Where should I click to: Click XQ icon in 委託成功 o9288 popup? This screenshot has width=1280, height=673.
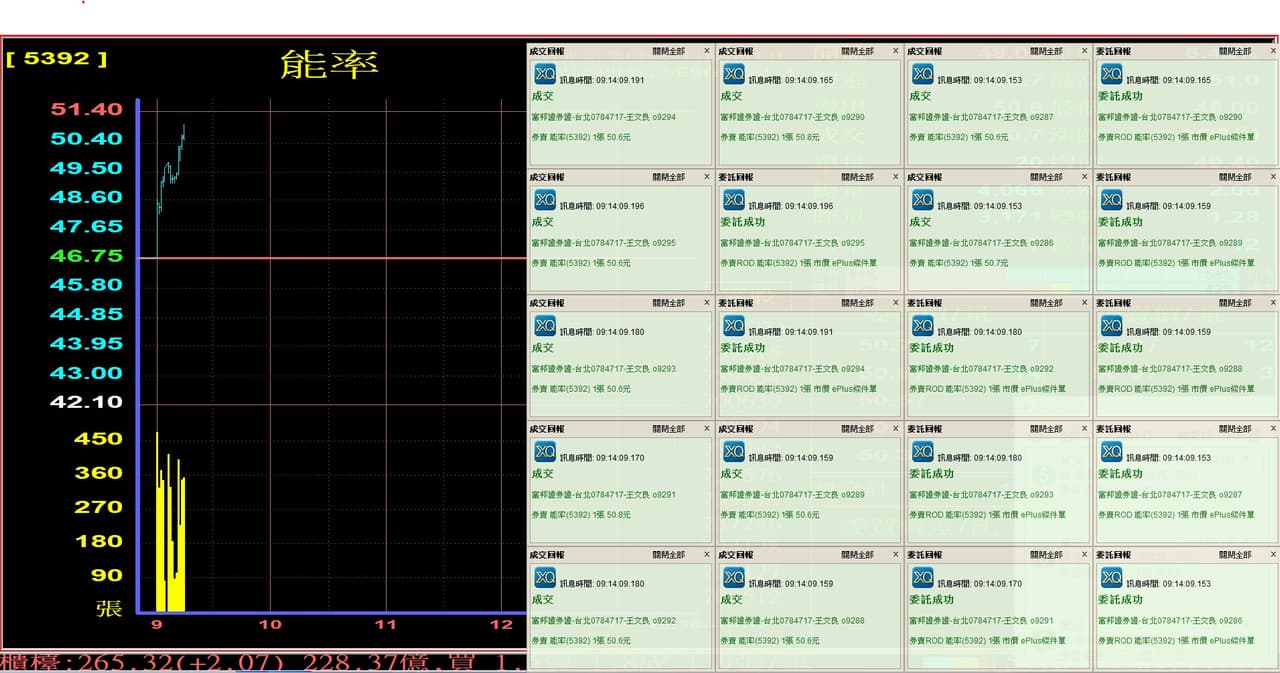(1112, 326)
